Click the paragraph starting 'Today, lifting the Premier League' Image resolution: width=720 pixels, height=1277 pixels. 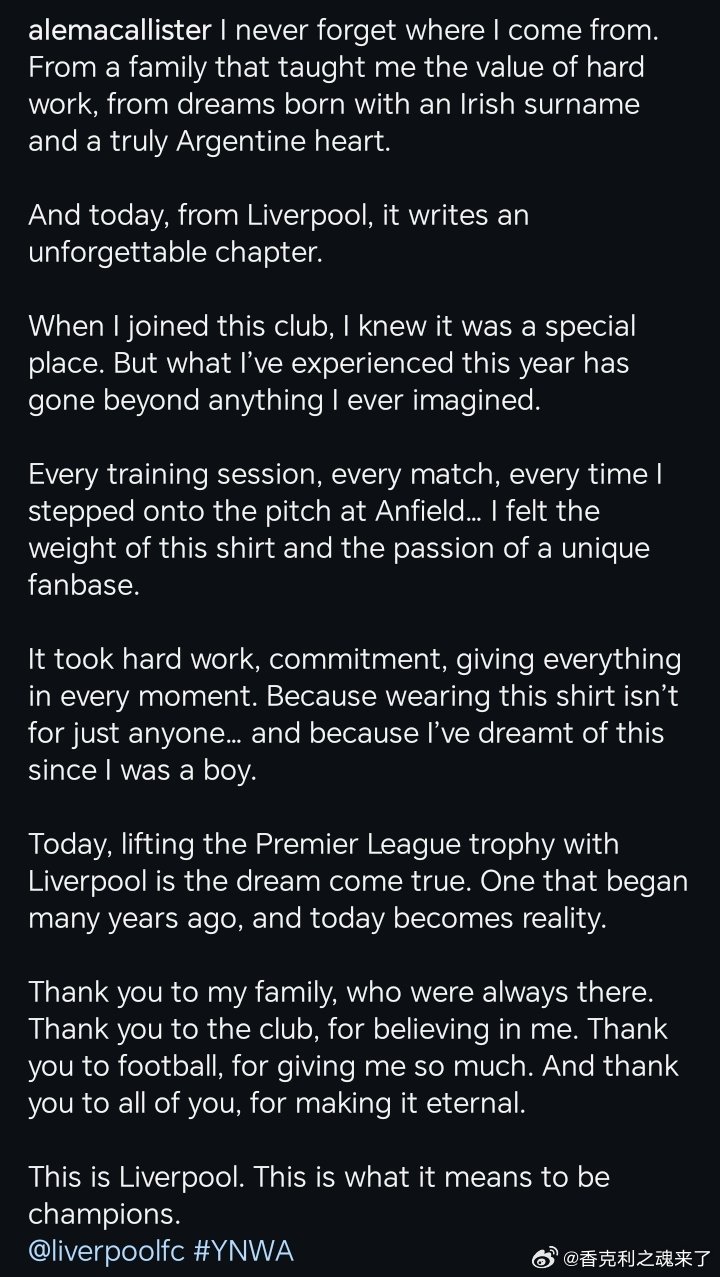coord(358,880)
